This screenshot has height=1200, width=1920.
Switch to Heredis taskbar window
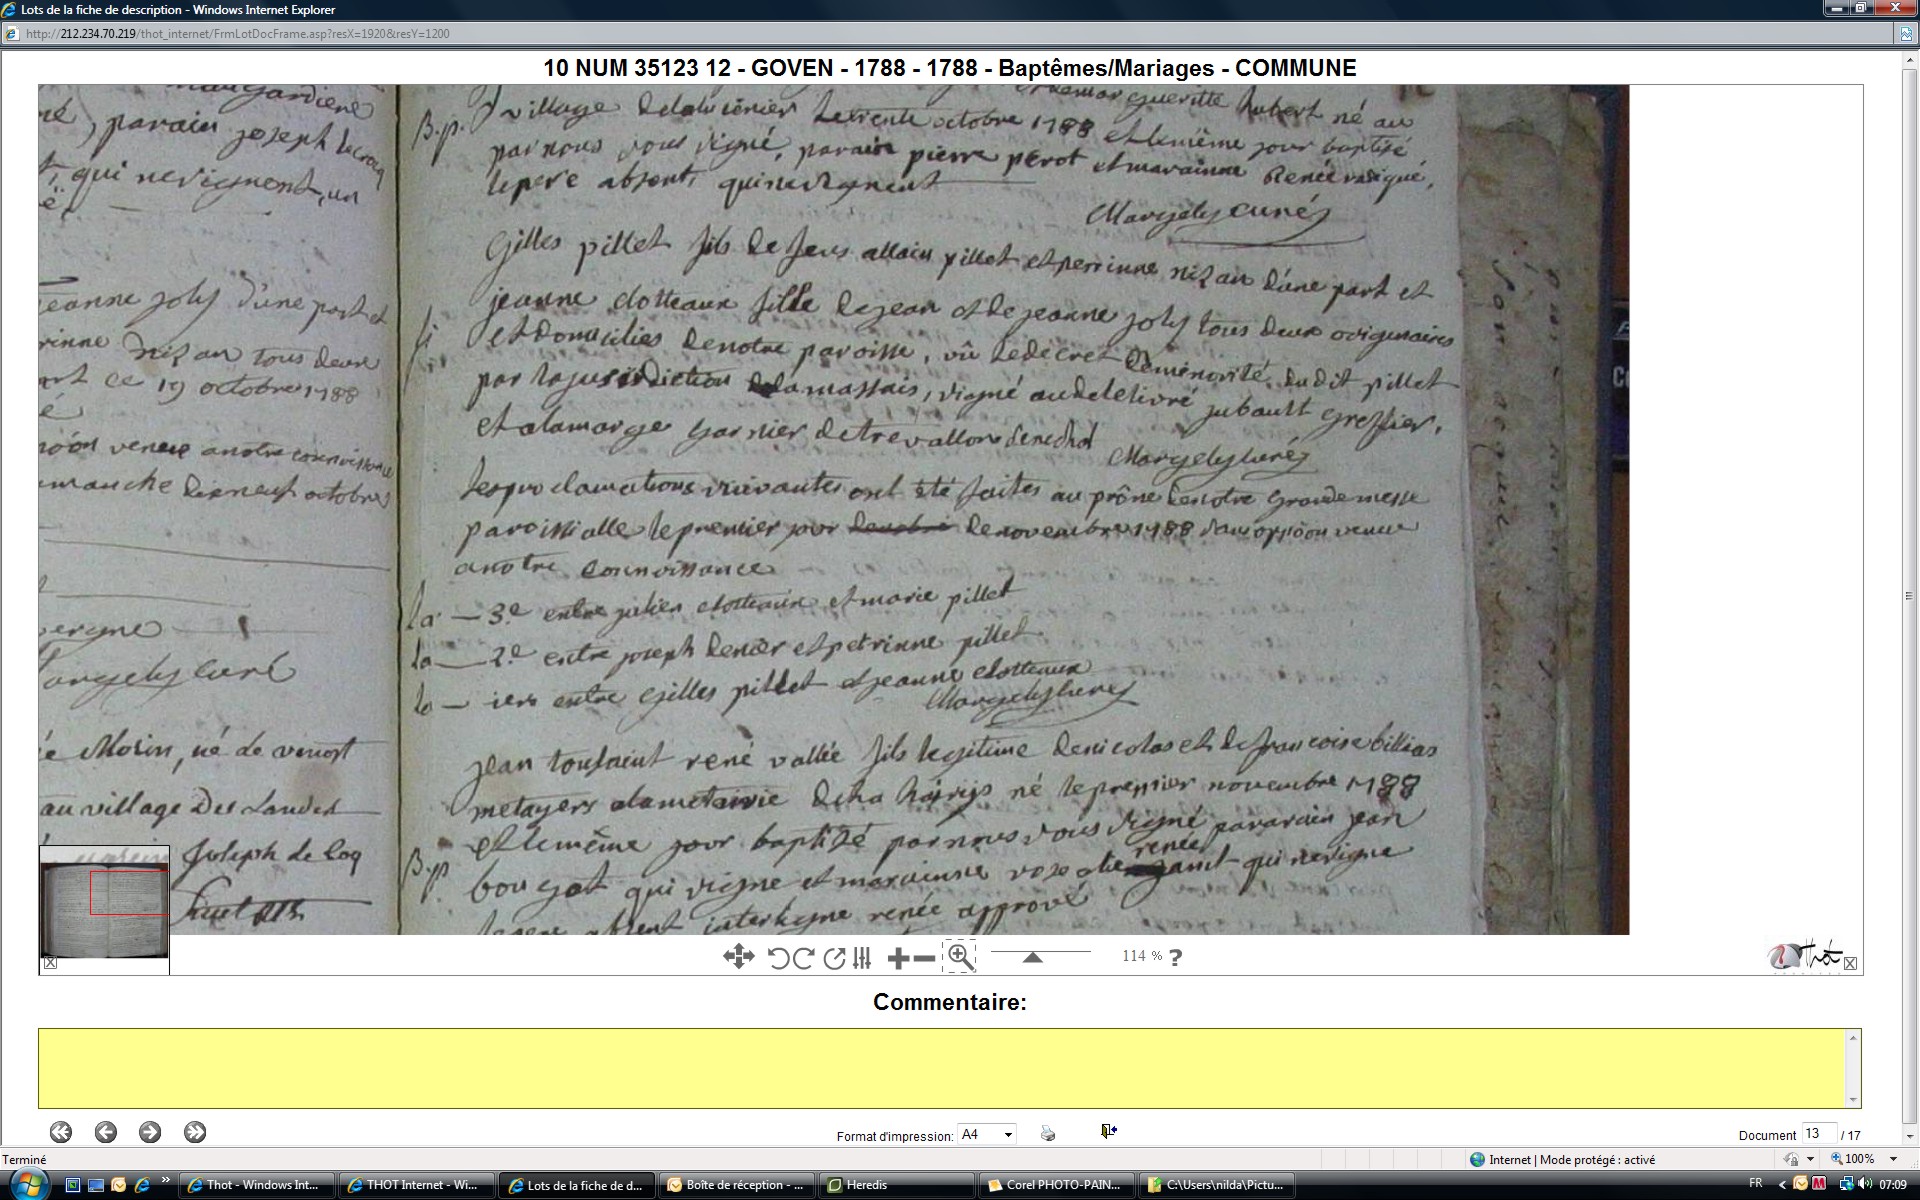(x=895, y=1185)
